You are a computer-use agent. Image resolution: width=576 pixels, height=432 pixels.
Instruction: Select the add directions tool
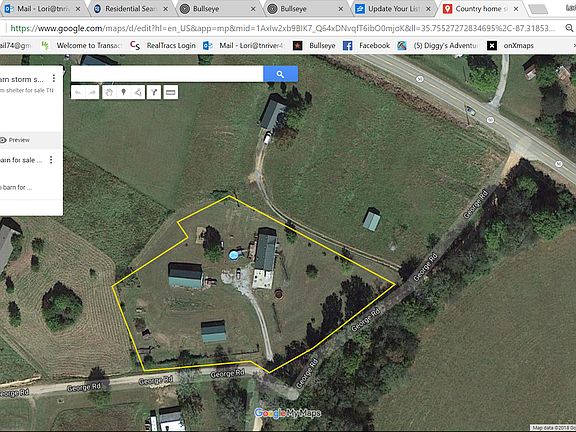(x=154, y=92)
